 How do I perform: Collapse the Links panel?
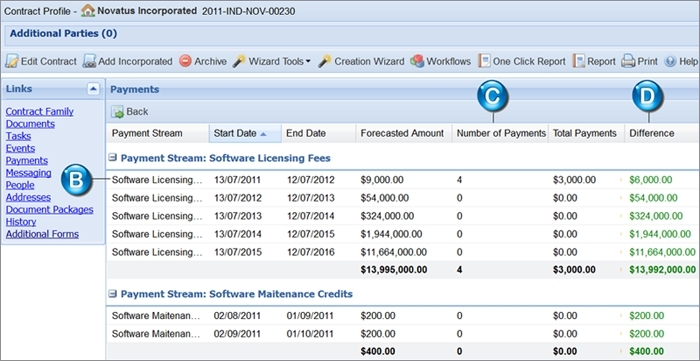coord(93,89)
